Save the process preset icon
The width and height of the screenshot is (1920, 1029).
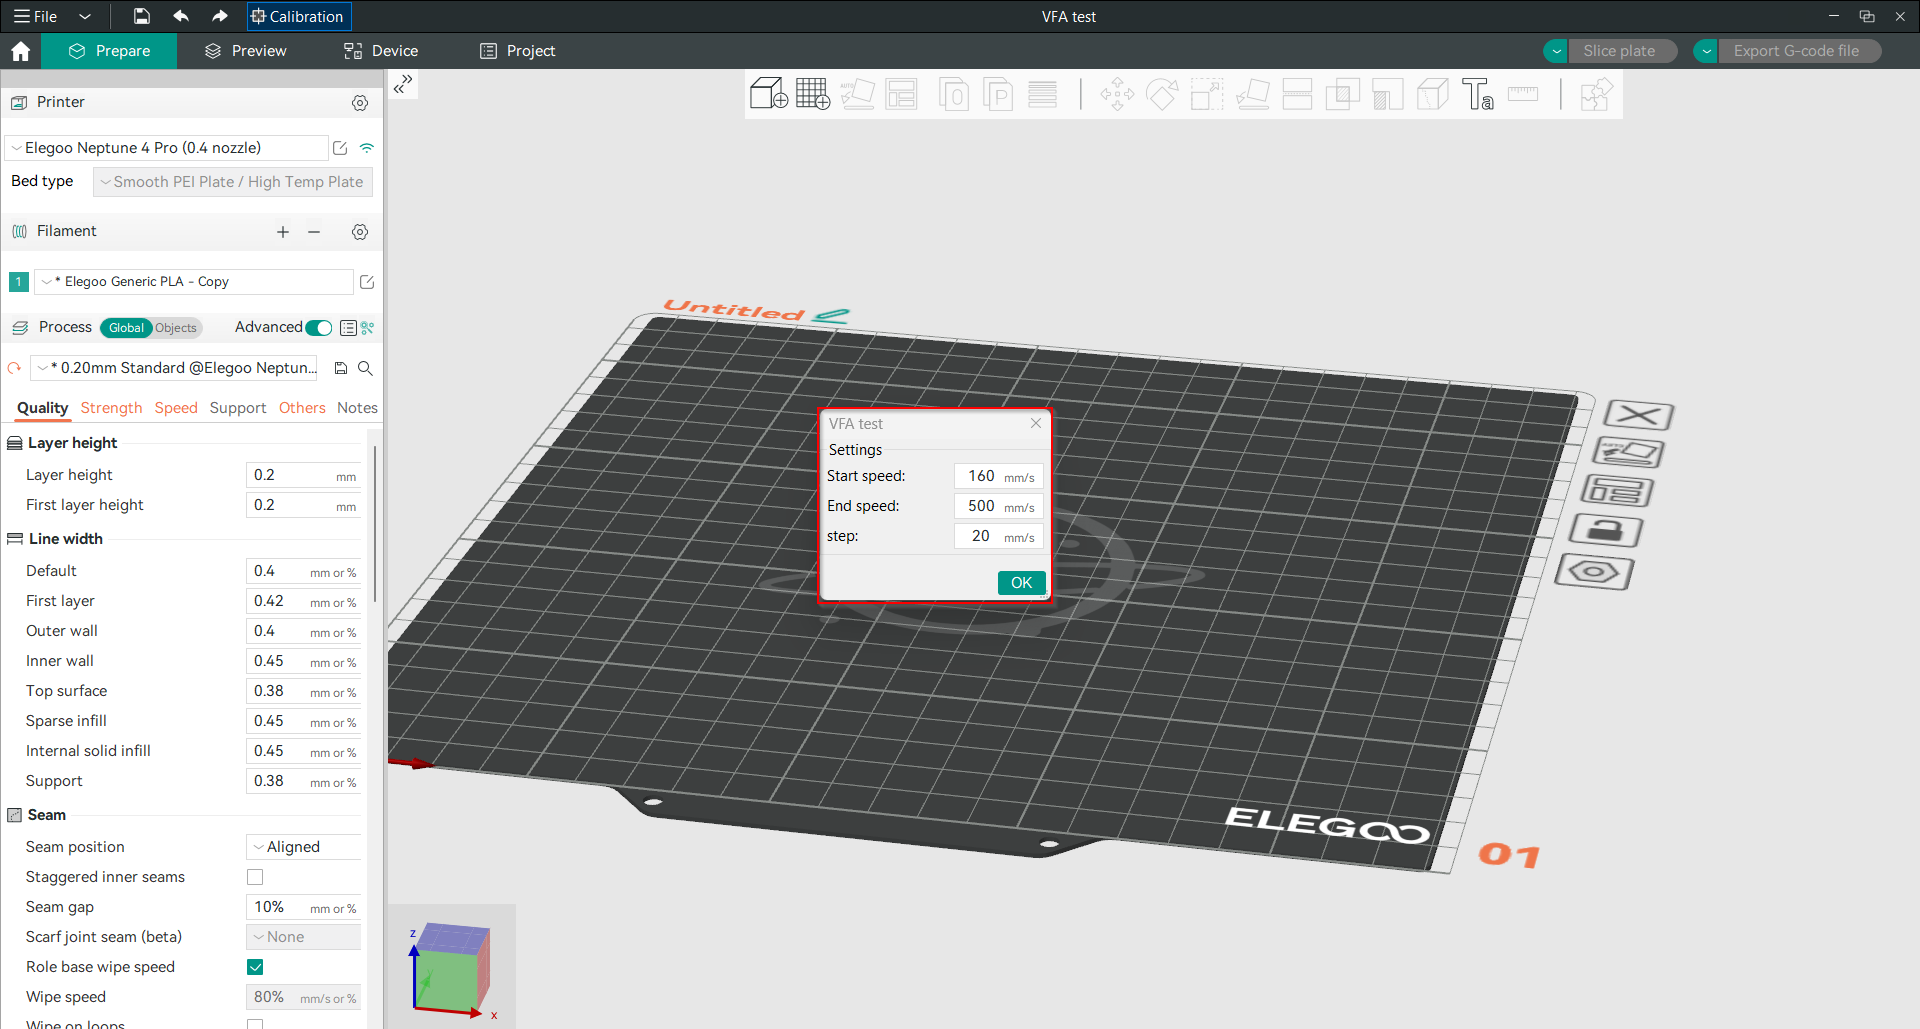(x=340, y=368)
